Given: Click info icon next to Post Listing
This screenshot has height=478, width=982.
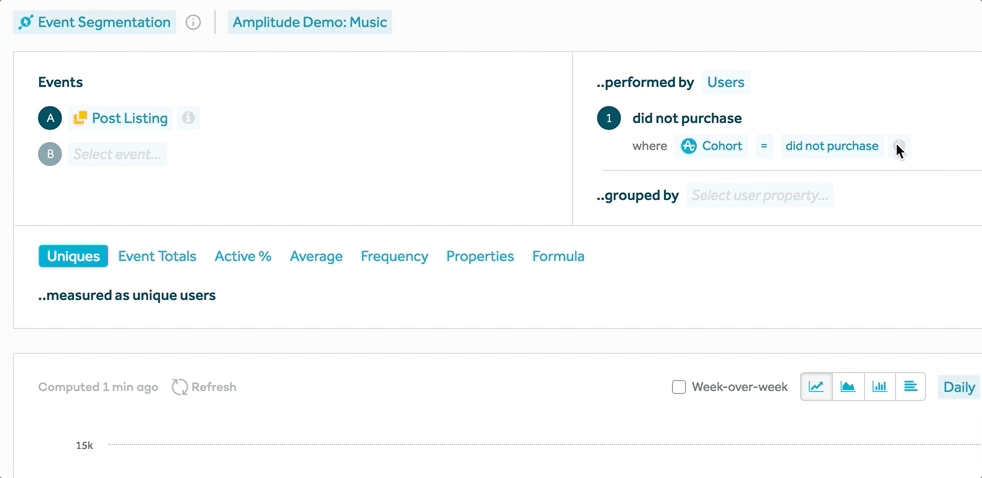Looking at the screenshot, I should point(188,118).
